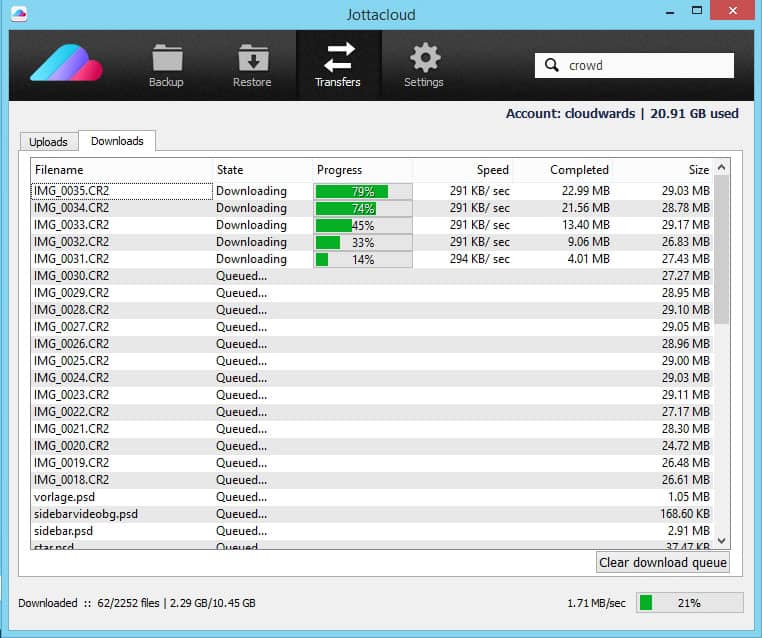Viewport: 762px width, 638px height.
Task: Click the Downloaded 62/2252 files status text
Action: pyautogui.click(x=137, y=603)
